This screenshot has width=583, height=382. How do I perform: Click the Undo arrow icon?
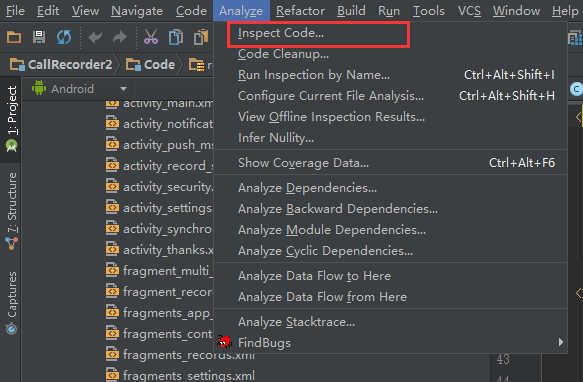(95, 37)
